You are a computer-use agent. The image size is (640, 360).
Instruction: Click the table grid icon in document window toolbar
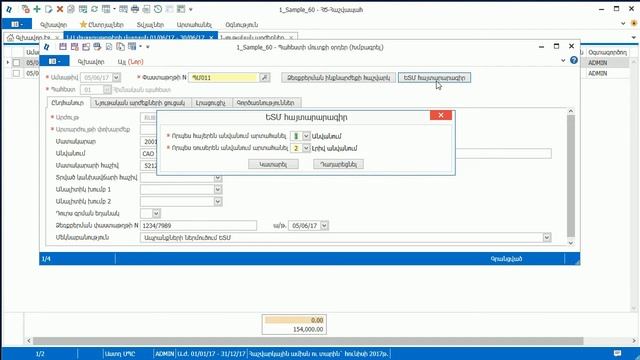click(132, 47)
